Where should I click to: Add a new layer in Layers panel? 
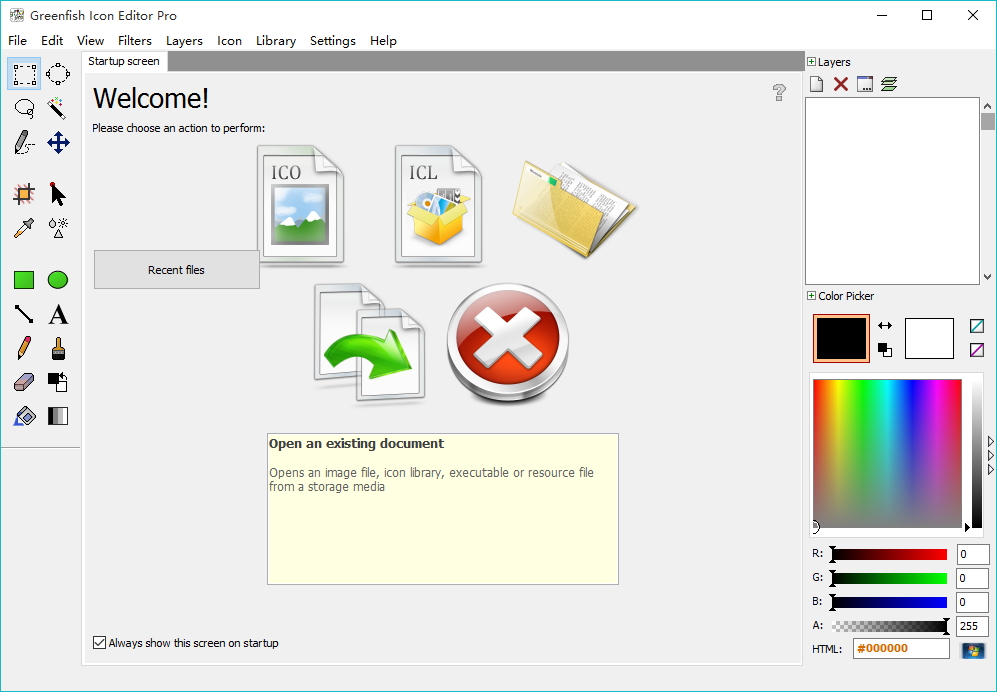pos(816,84)
